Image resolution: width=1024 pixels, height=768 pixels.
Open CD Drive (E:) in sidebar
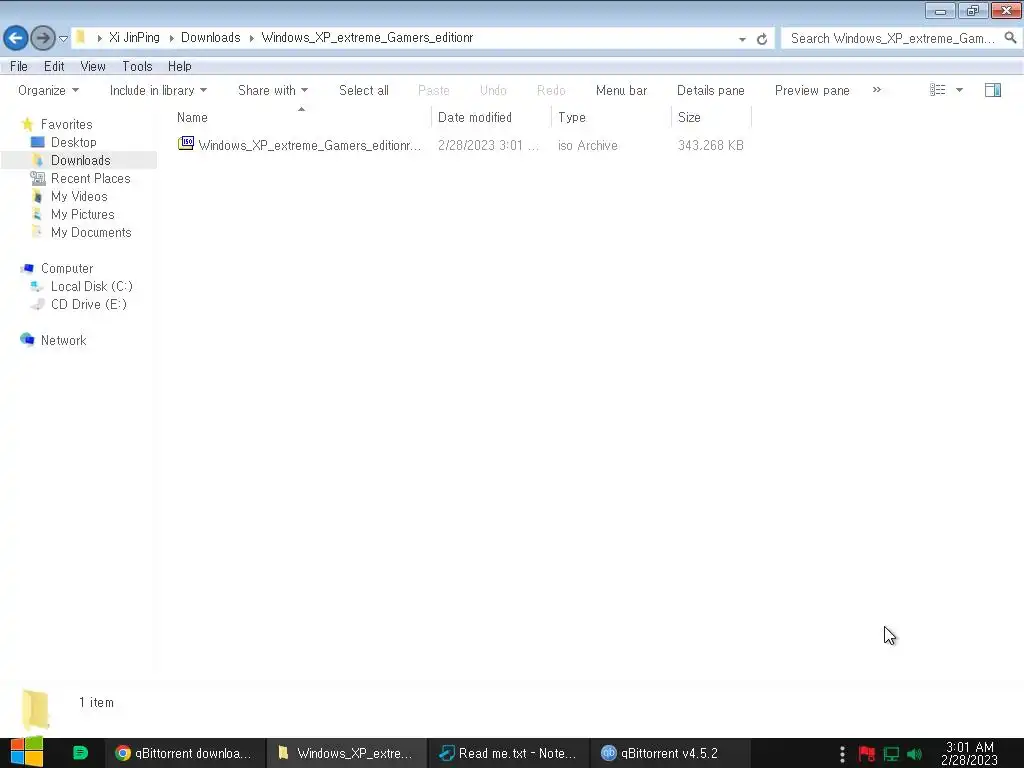(x=89, y=304)
